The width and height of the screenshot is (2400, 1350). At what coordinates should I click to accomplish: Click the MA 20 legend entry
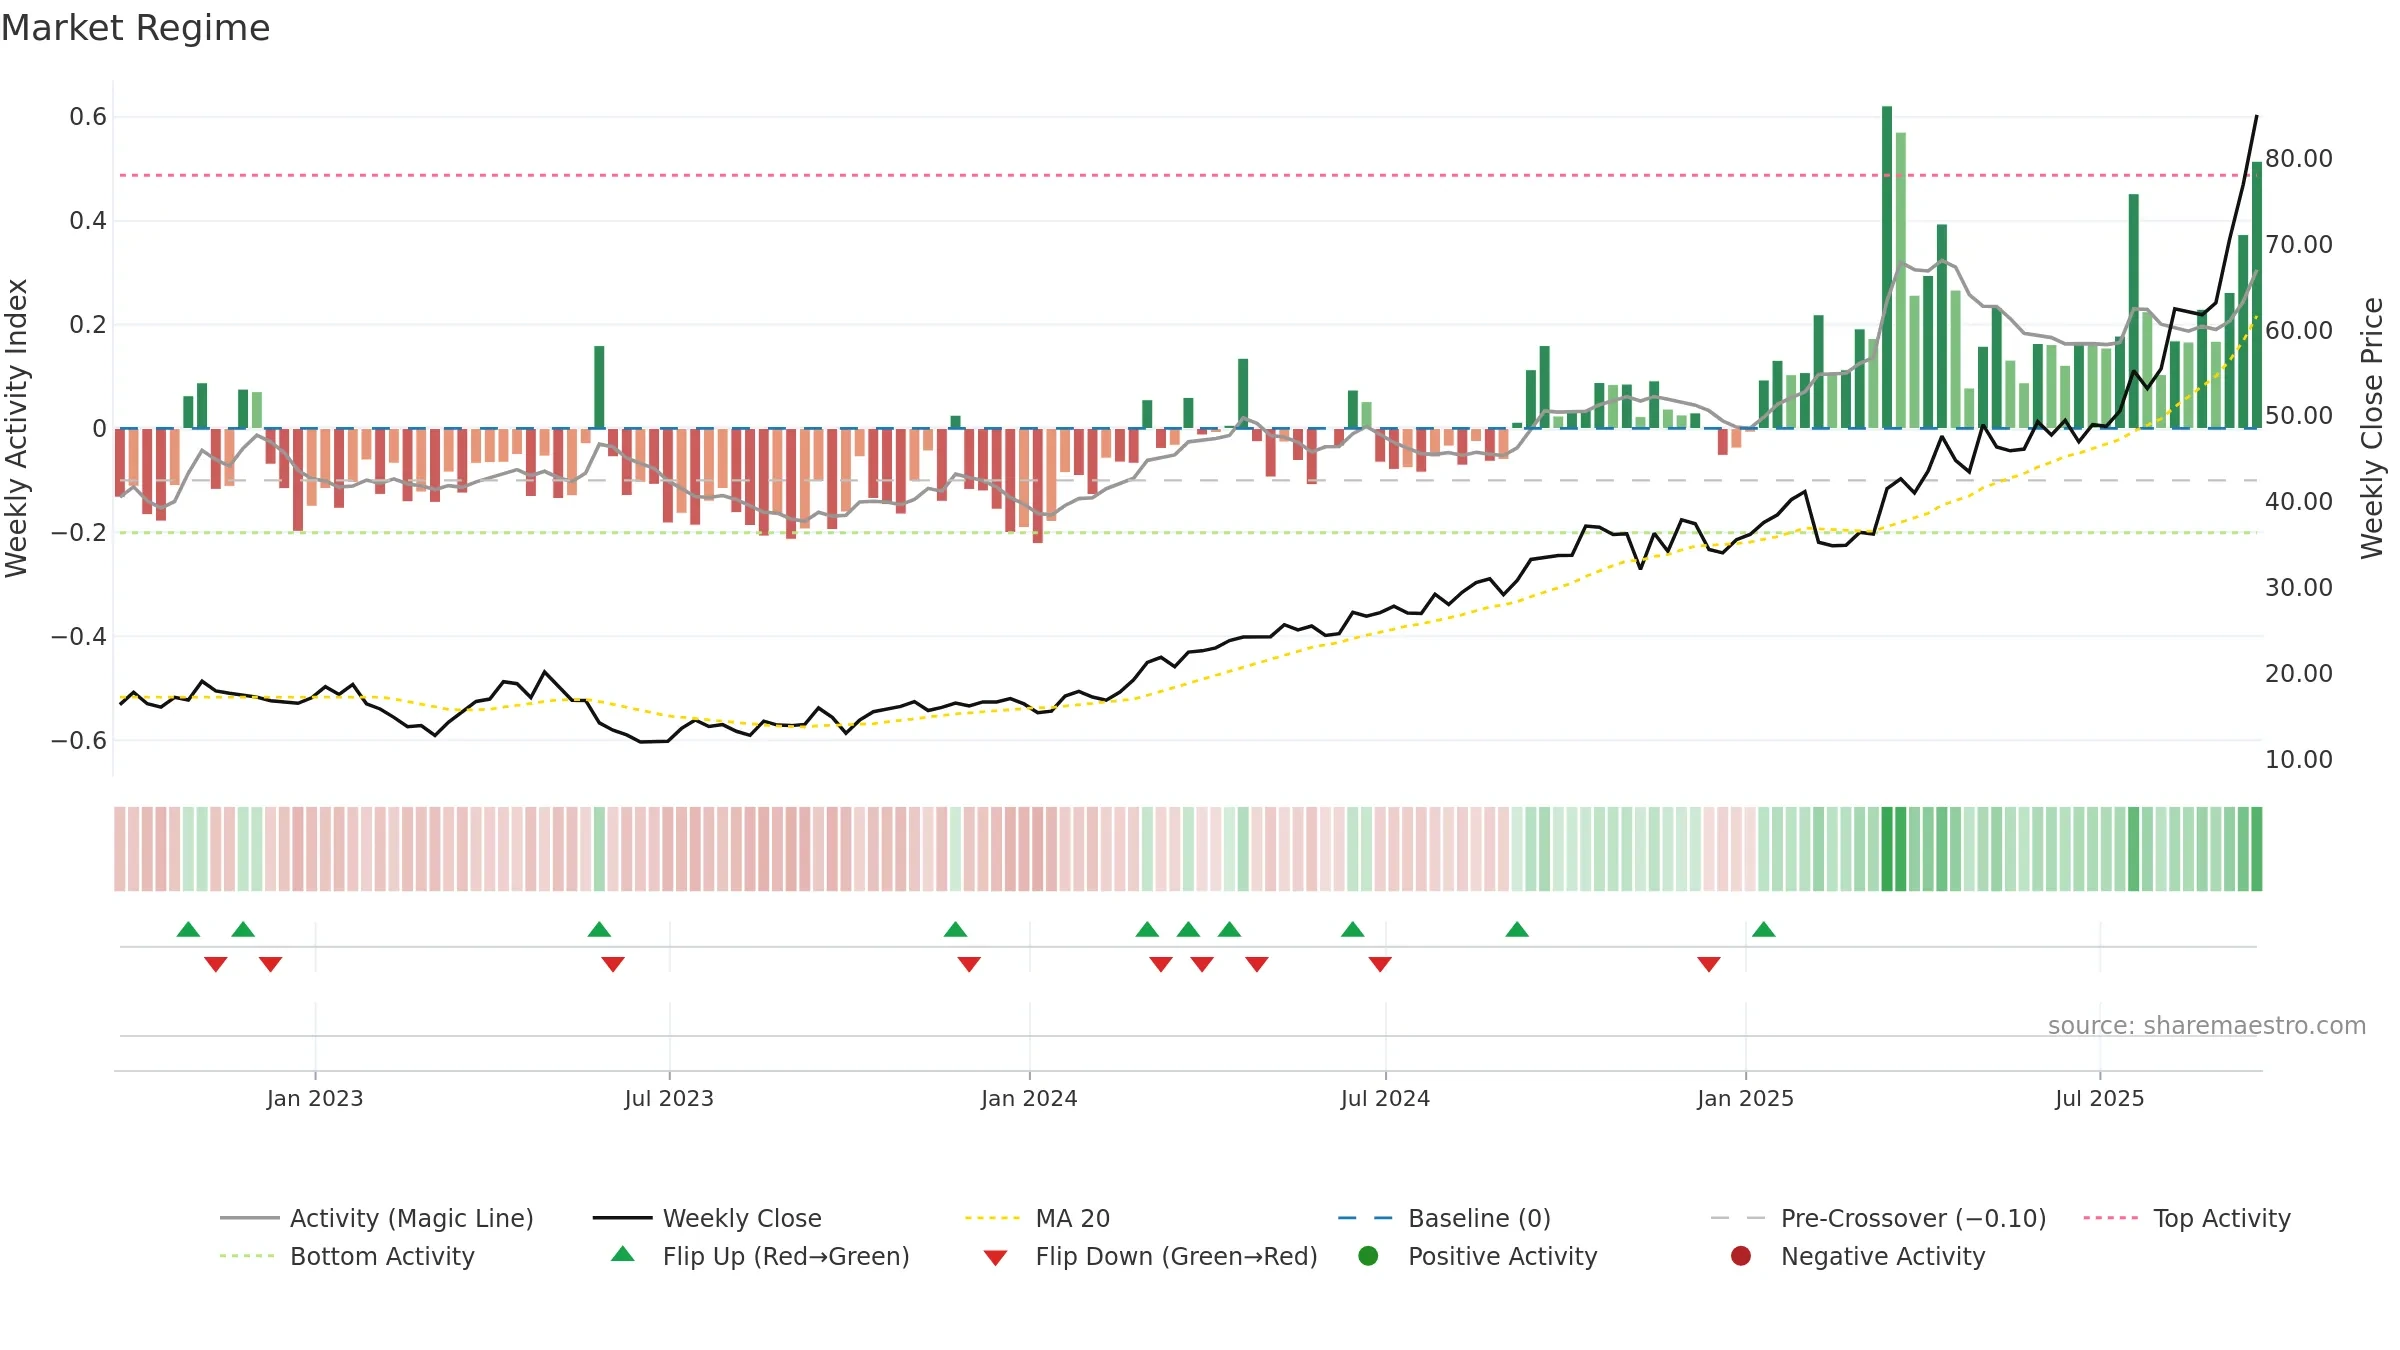pos(1037,1218)
